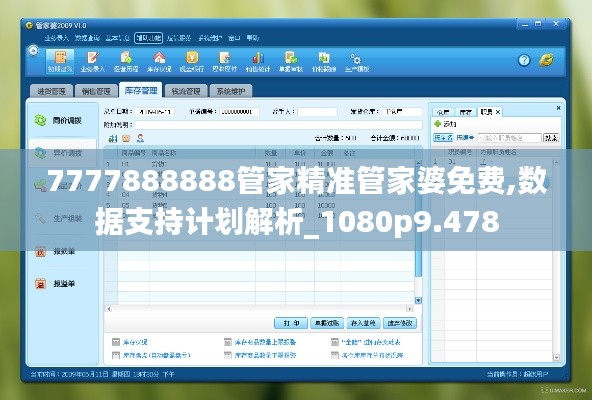Viewport: 592px width, 400px height.
Task: Click the first small icon above the goods table
Action: (x=113, y=138)
